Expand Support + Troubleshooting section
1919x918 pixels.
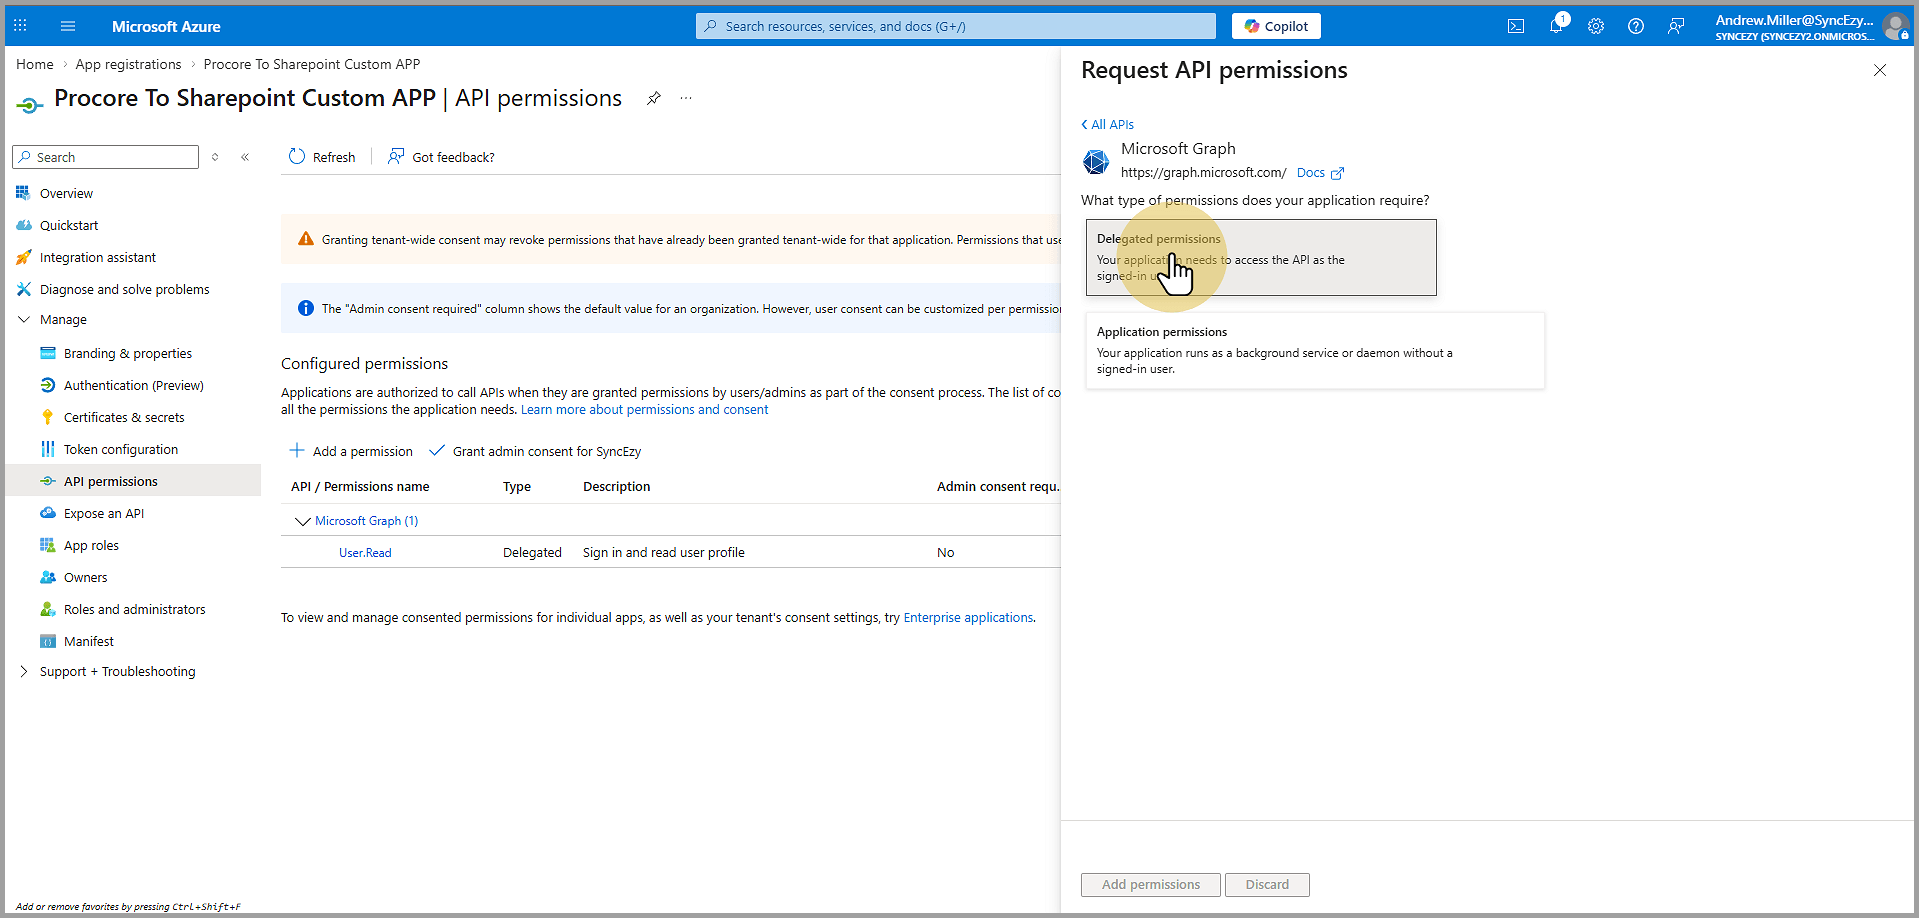click(x=24, y=672)
